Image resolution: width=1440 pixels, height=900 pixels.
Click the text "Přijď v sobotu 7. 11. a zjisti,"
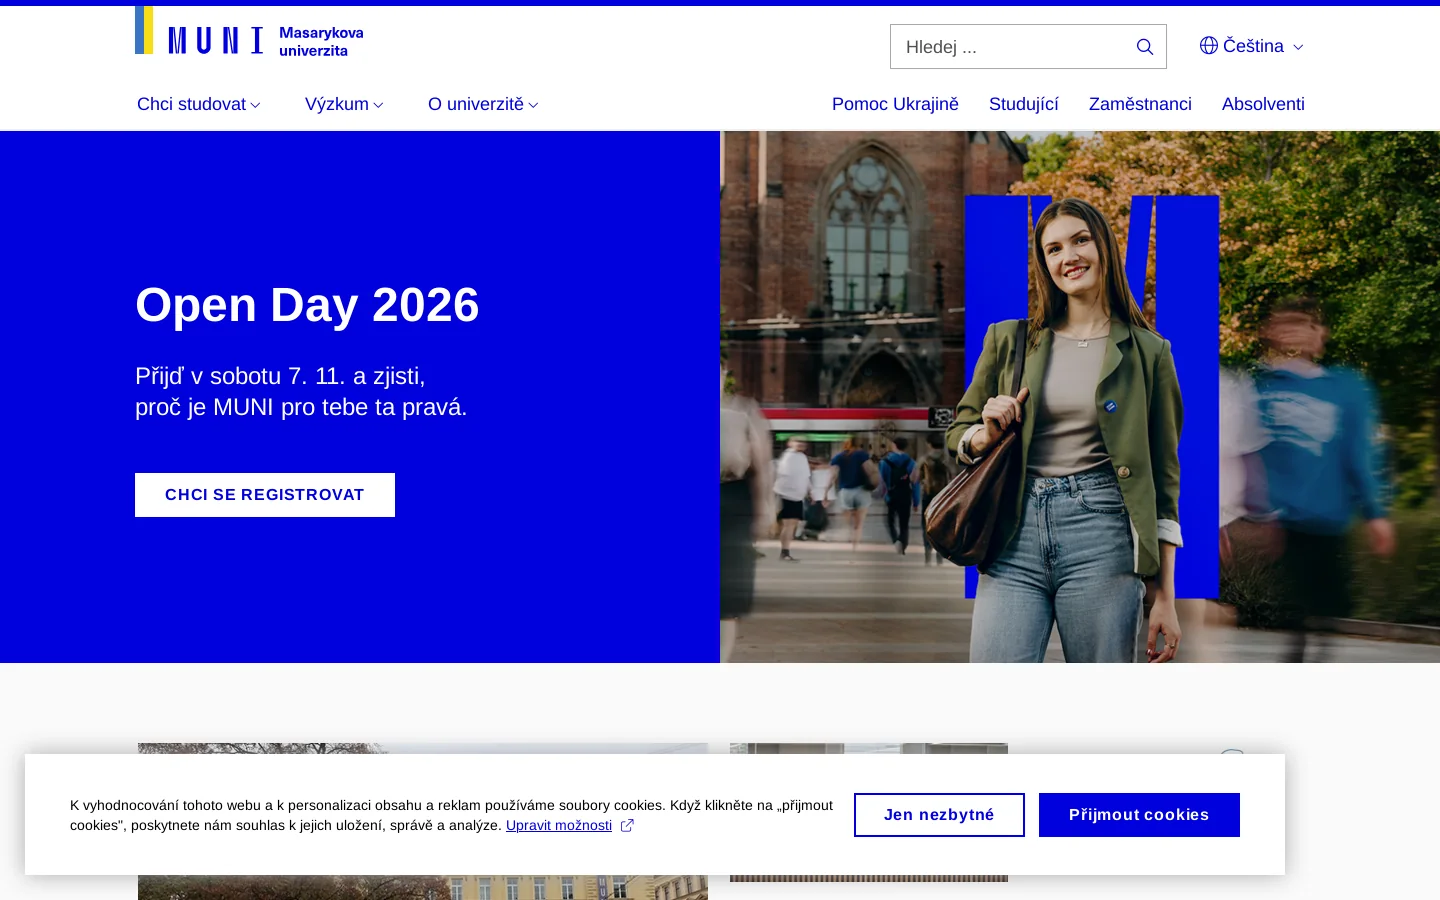point(280,376)
